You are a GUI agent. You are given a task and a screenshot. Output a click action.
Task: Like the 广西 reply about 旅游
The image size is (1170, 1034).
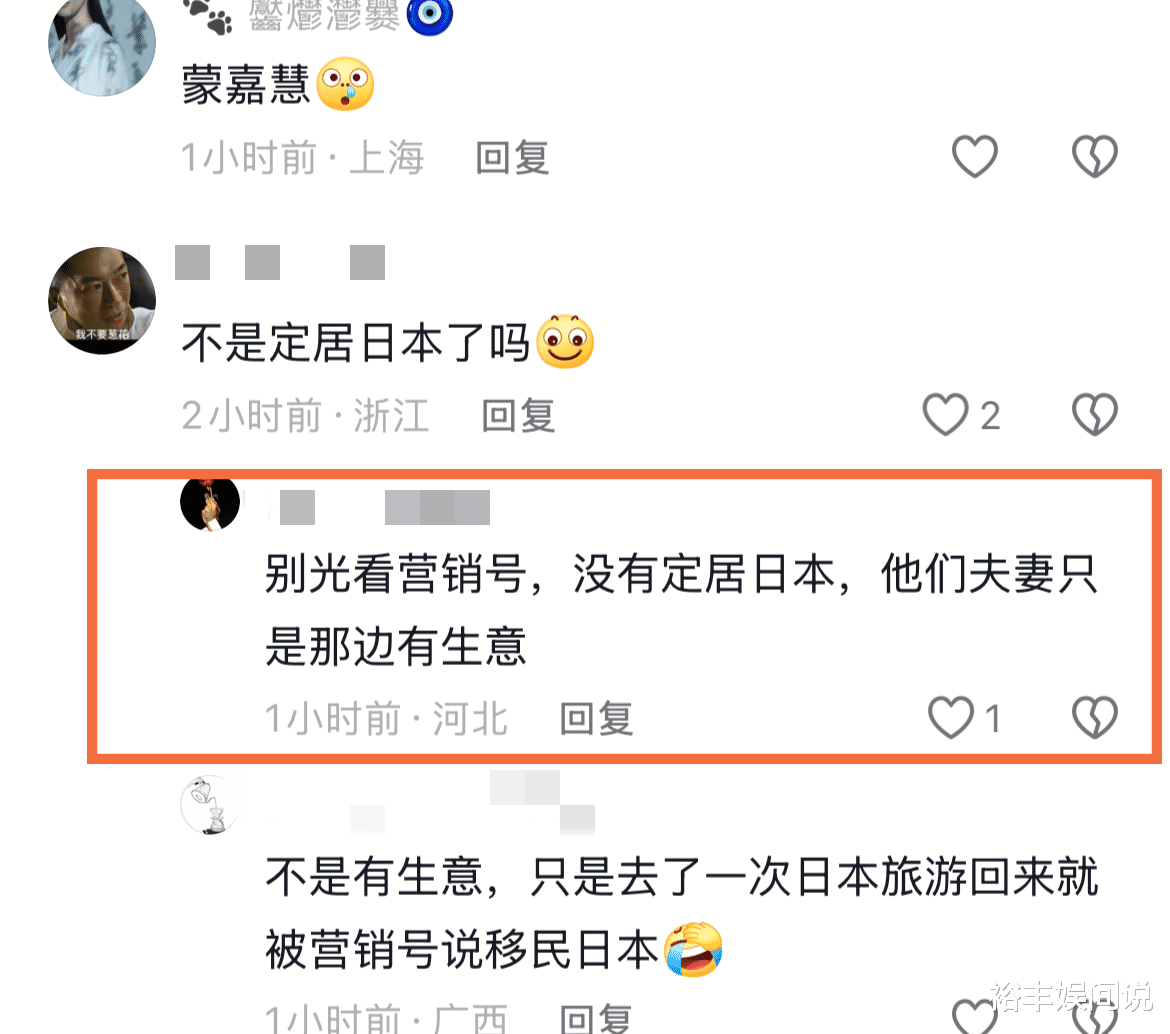click(975, 1016)
